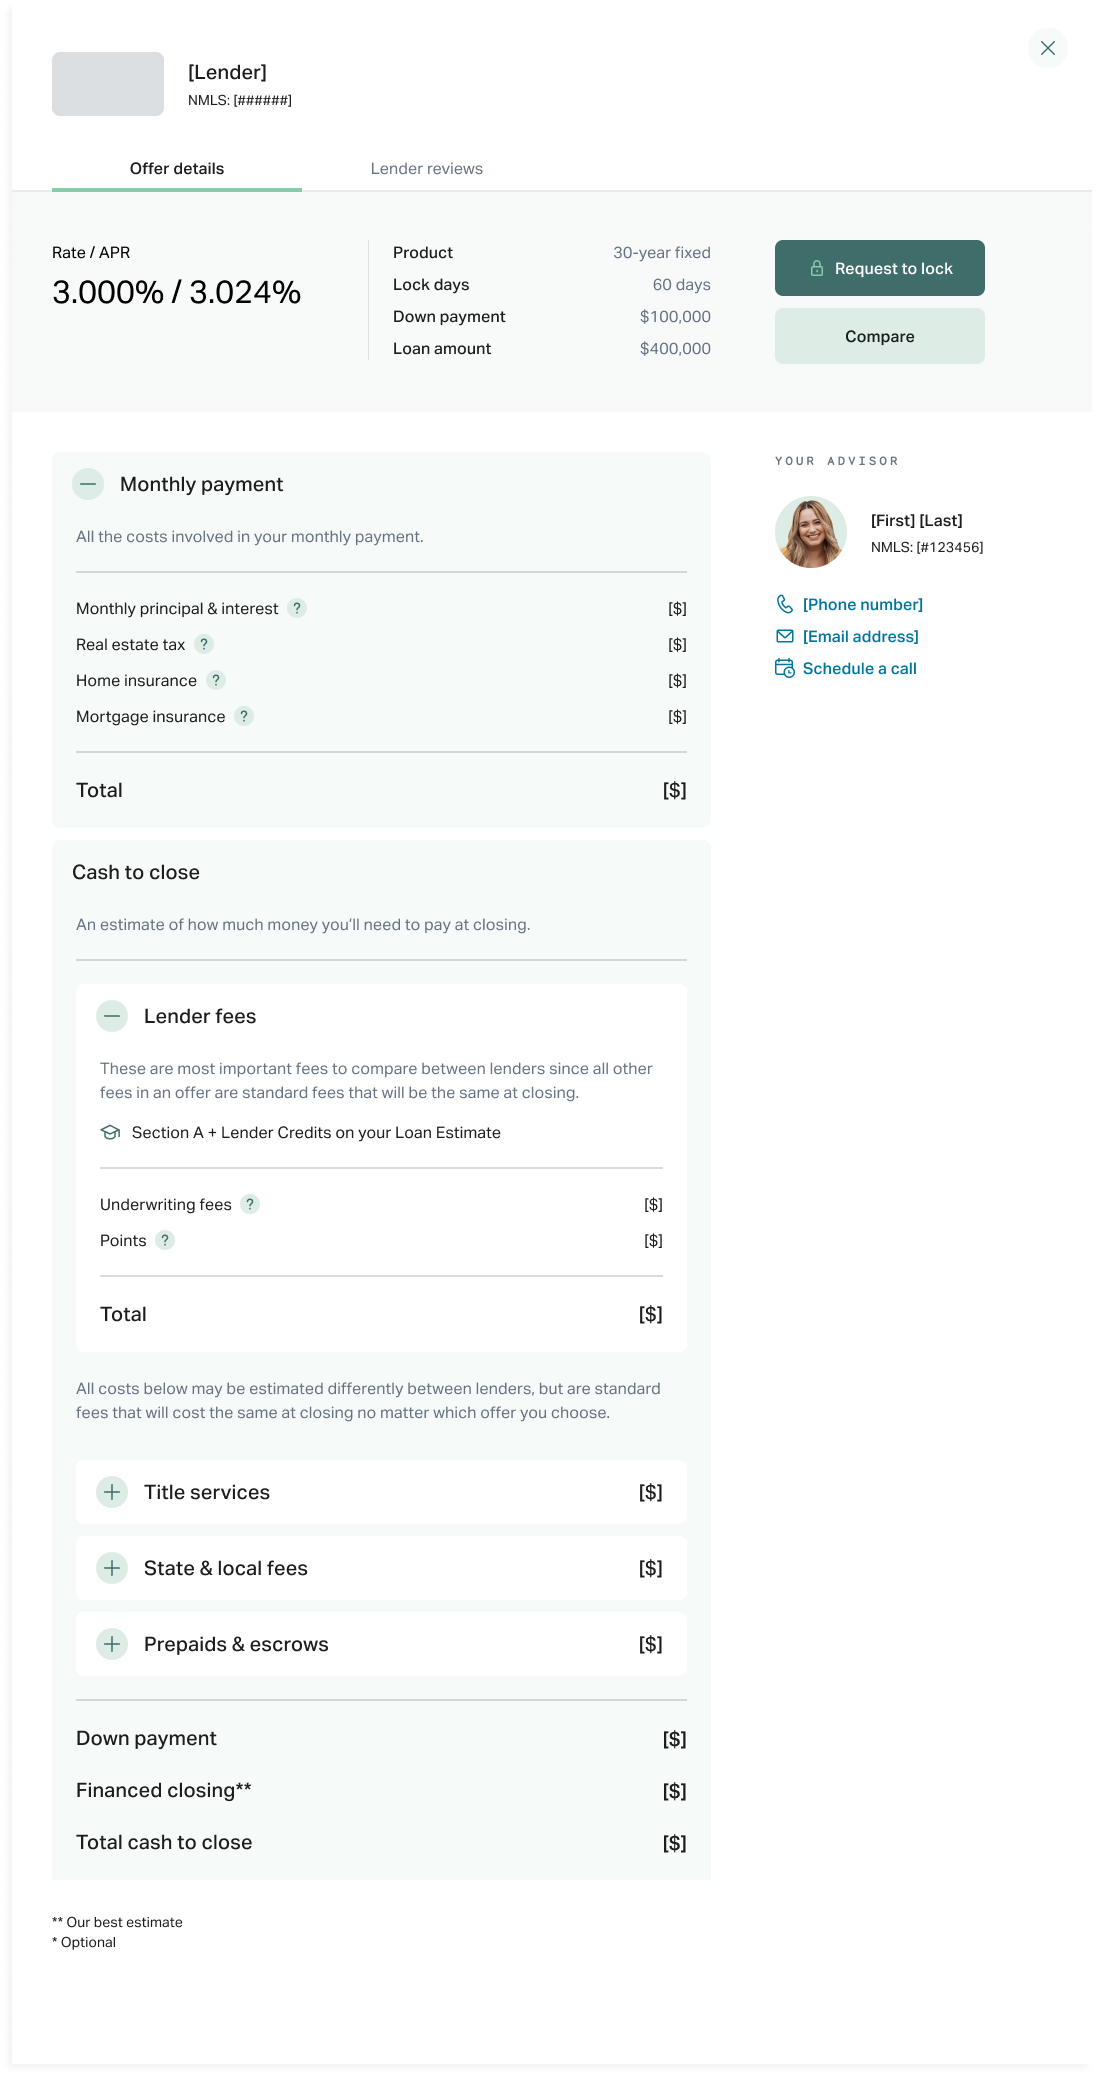Open the Home insurance tooltip icon
Screen dimensions: 1096x2076
coord(216,680)
